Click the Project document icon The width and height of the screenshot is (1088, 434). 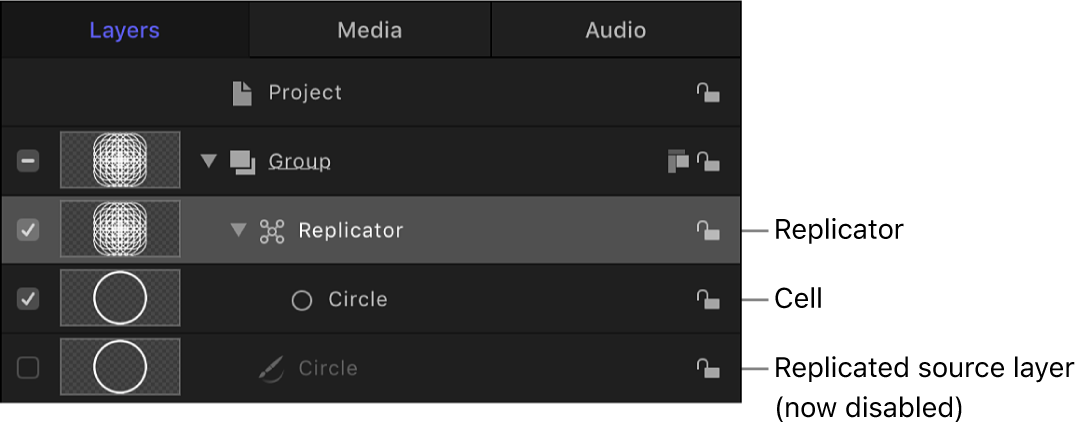[242, 94]
